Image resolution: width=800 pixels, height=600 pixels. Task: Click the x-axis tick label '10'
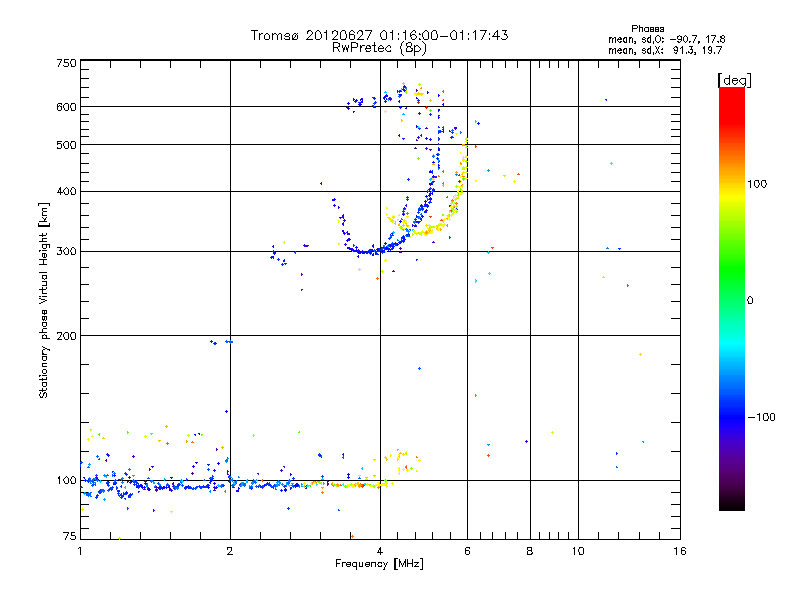578,551
